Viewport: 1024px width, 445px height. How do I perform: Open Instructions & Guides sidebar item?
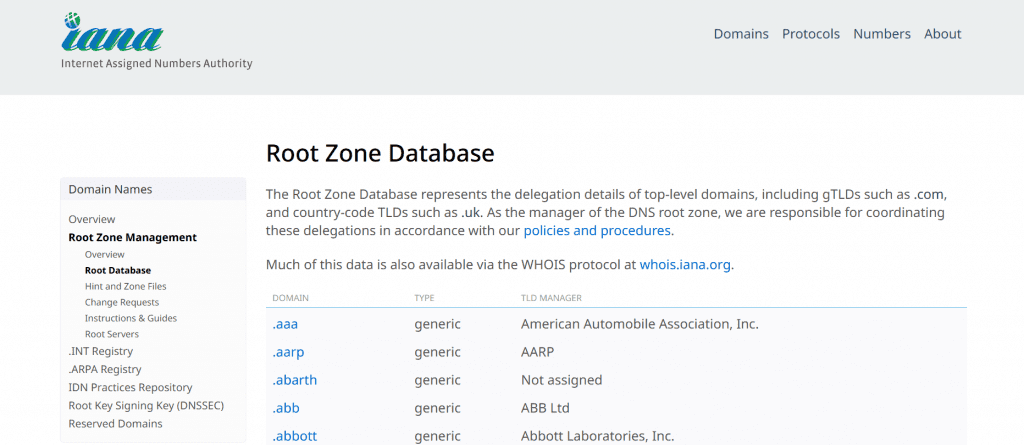(x=131, y=318)
